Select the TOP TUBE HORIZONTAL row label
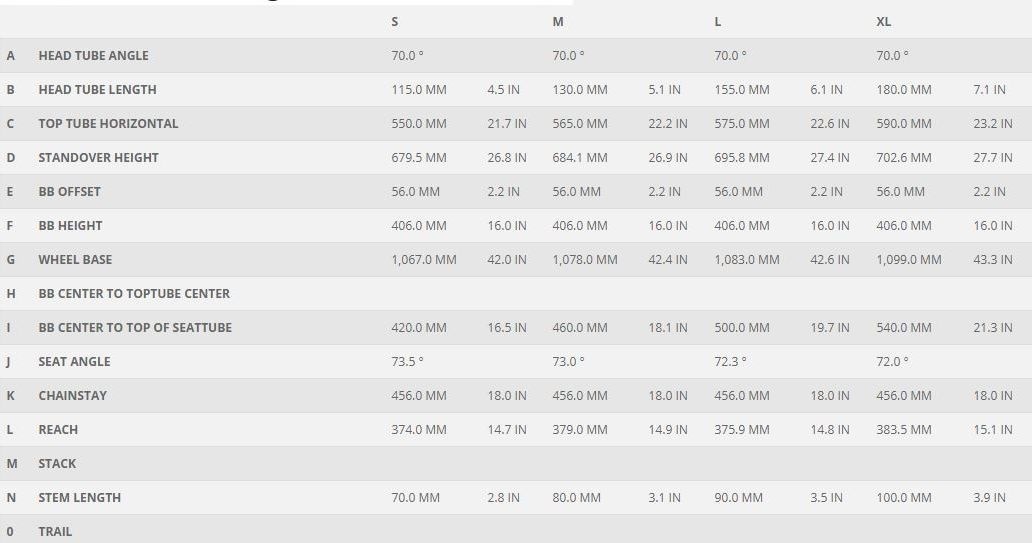Viewport: 1032px width, 543px height. point(108,124)
